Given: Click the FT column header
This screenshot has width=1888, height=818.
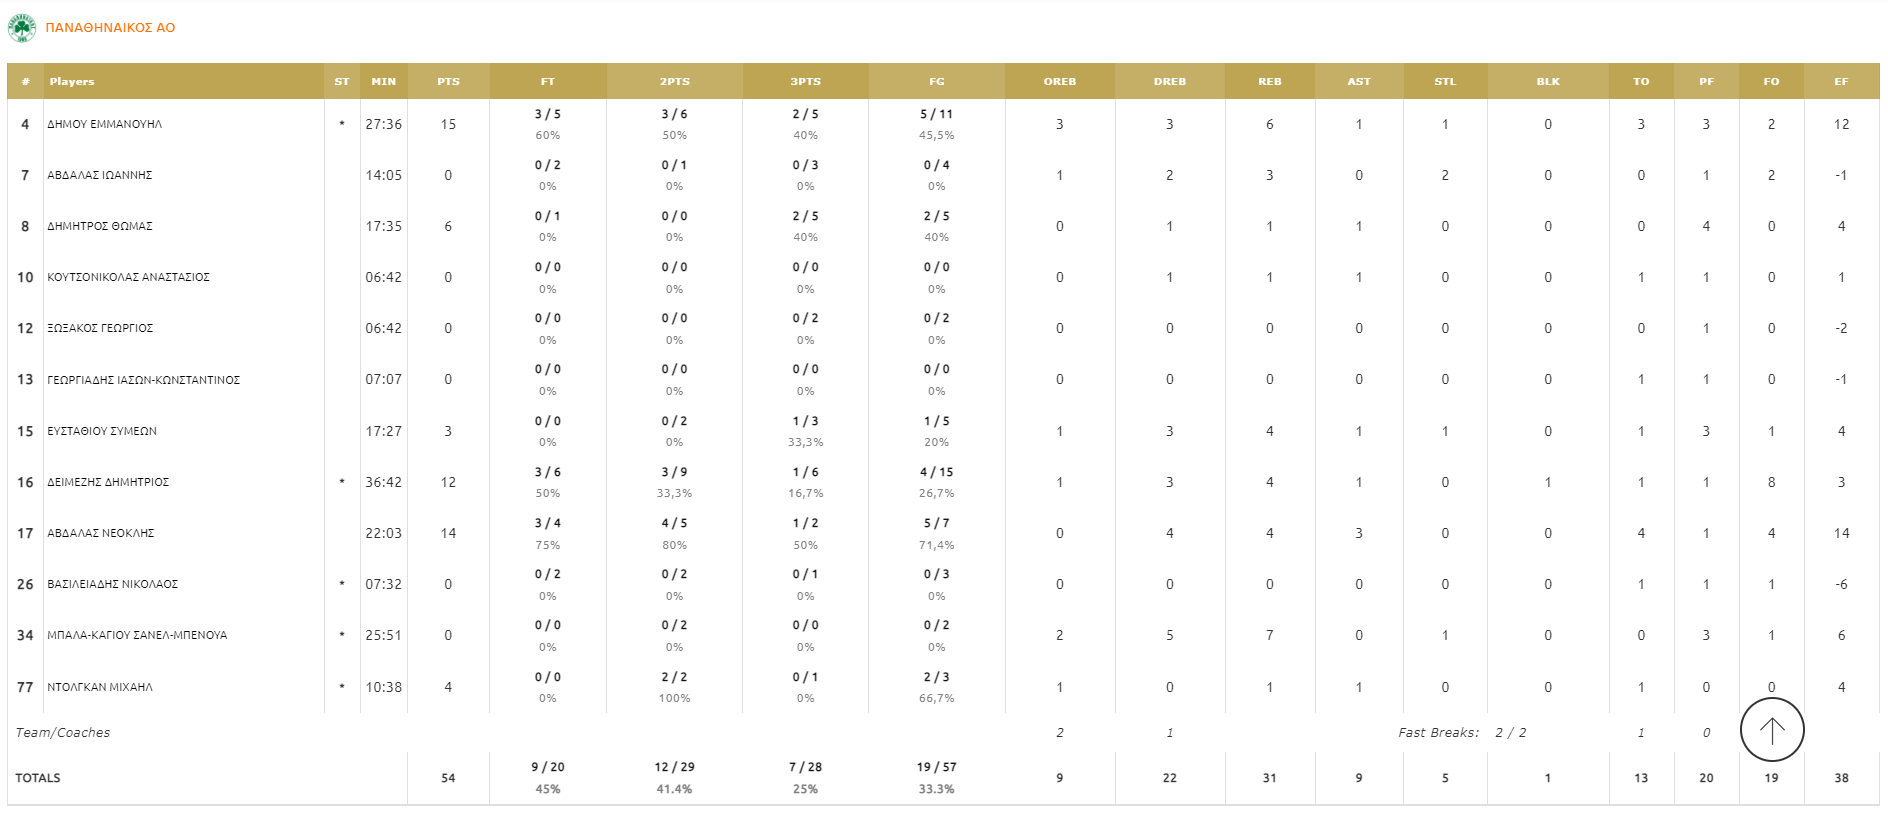Looking at the screenshot, I should click(x=547, y=82).
